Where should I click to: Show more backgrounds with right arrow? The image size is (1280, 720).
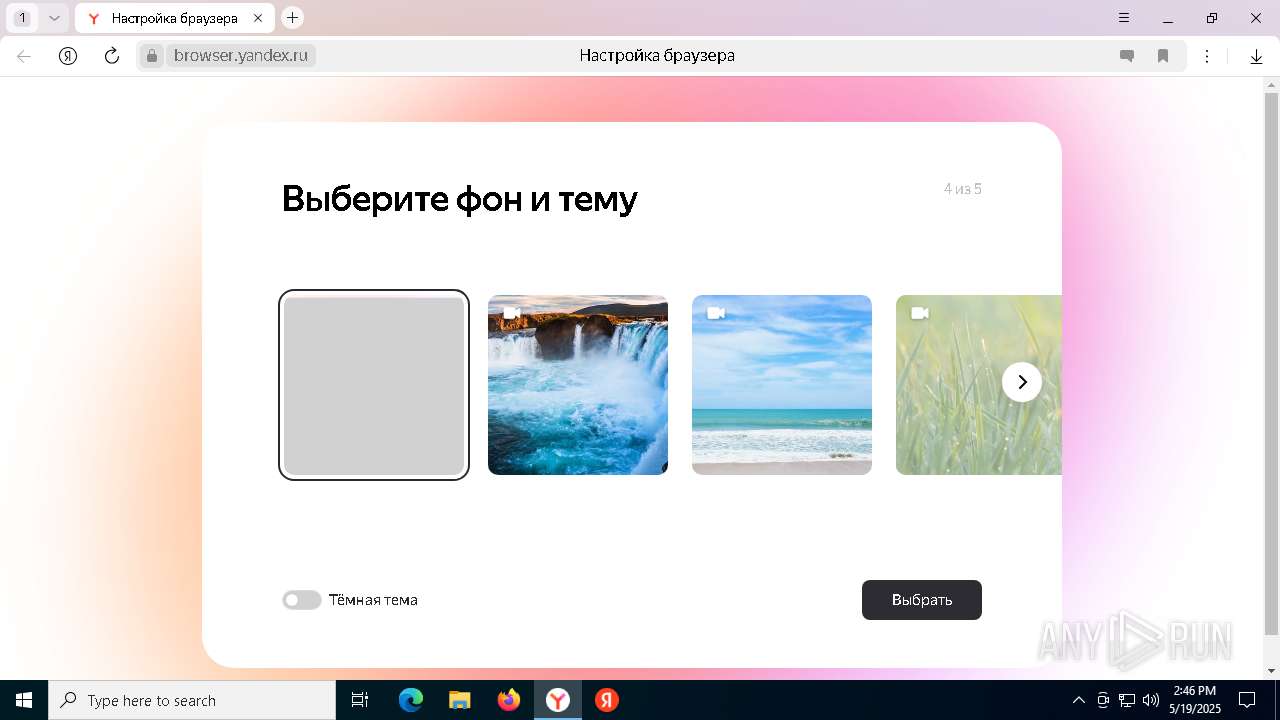click(x=1022, y=382)
